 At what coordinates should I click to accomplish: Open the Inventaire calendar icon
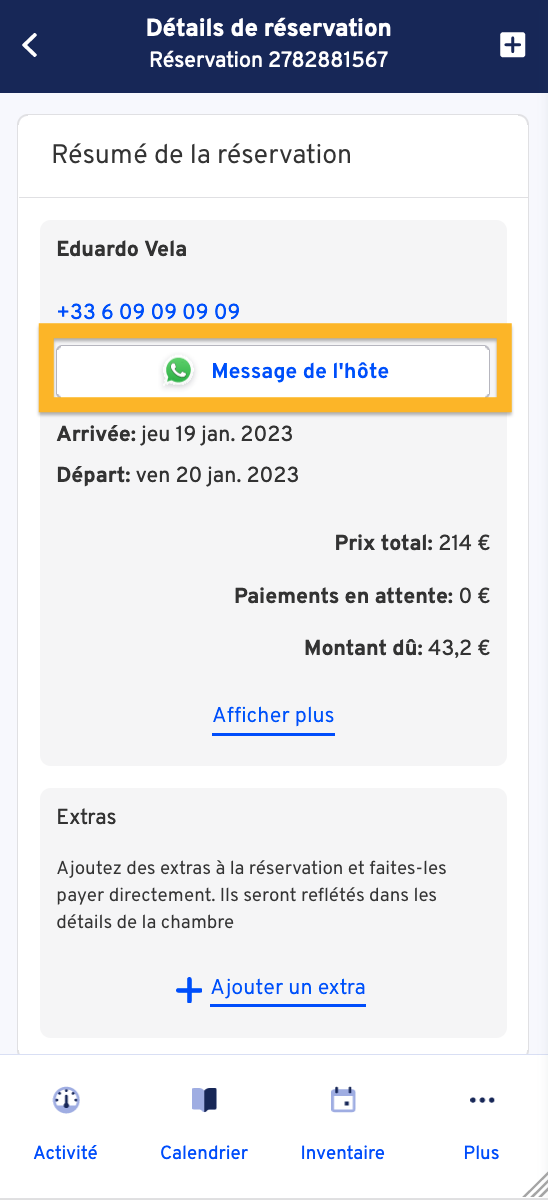343,1100
